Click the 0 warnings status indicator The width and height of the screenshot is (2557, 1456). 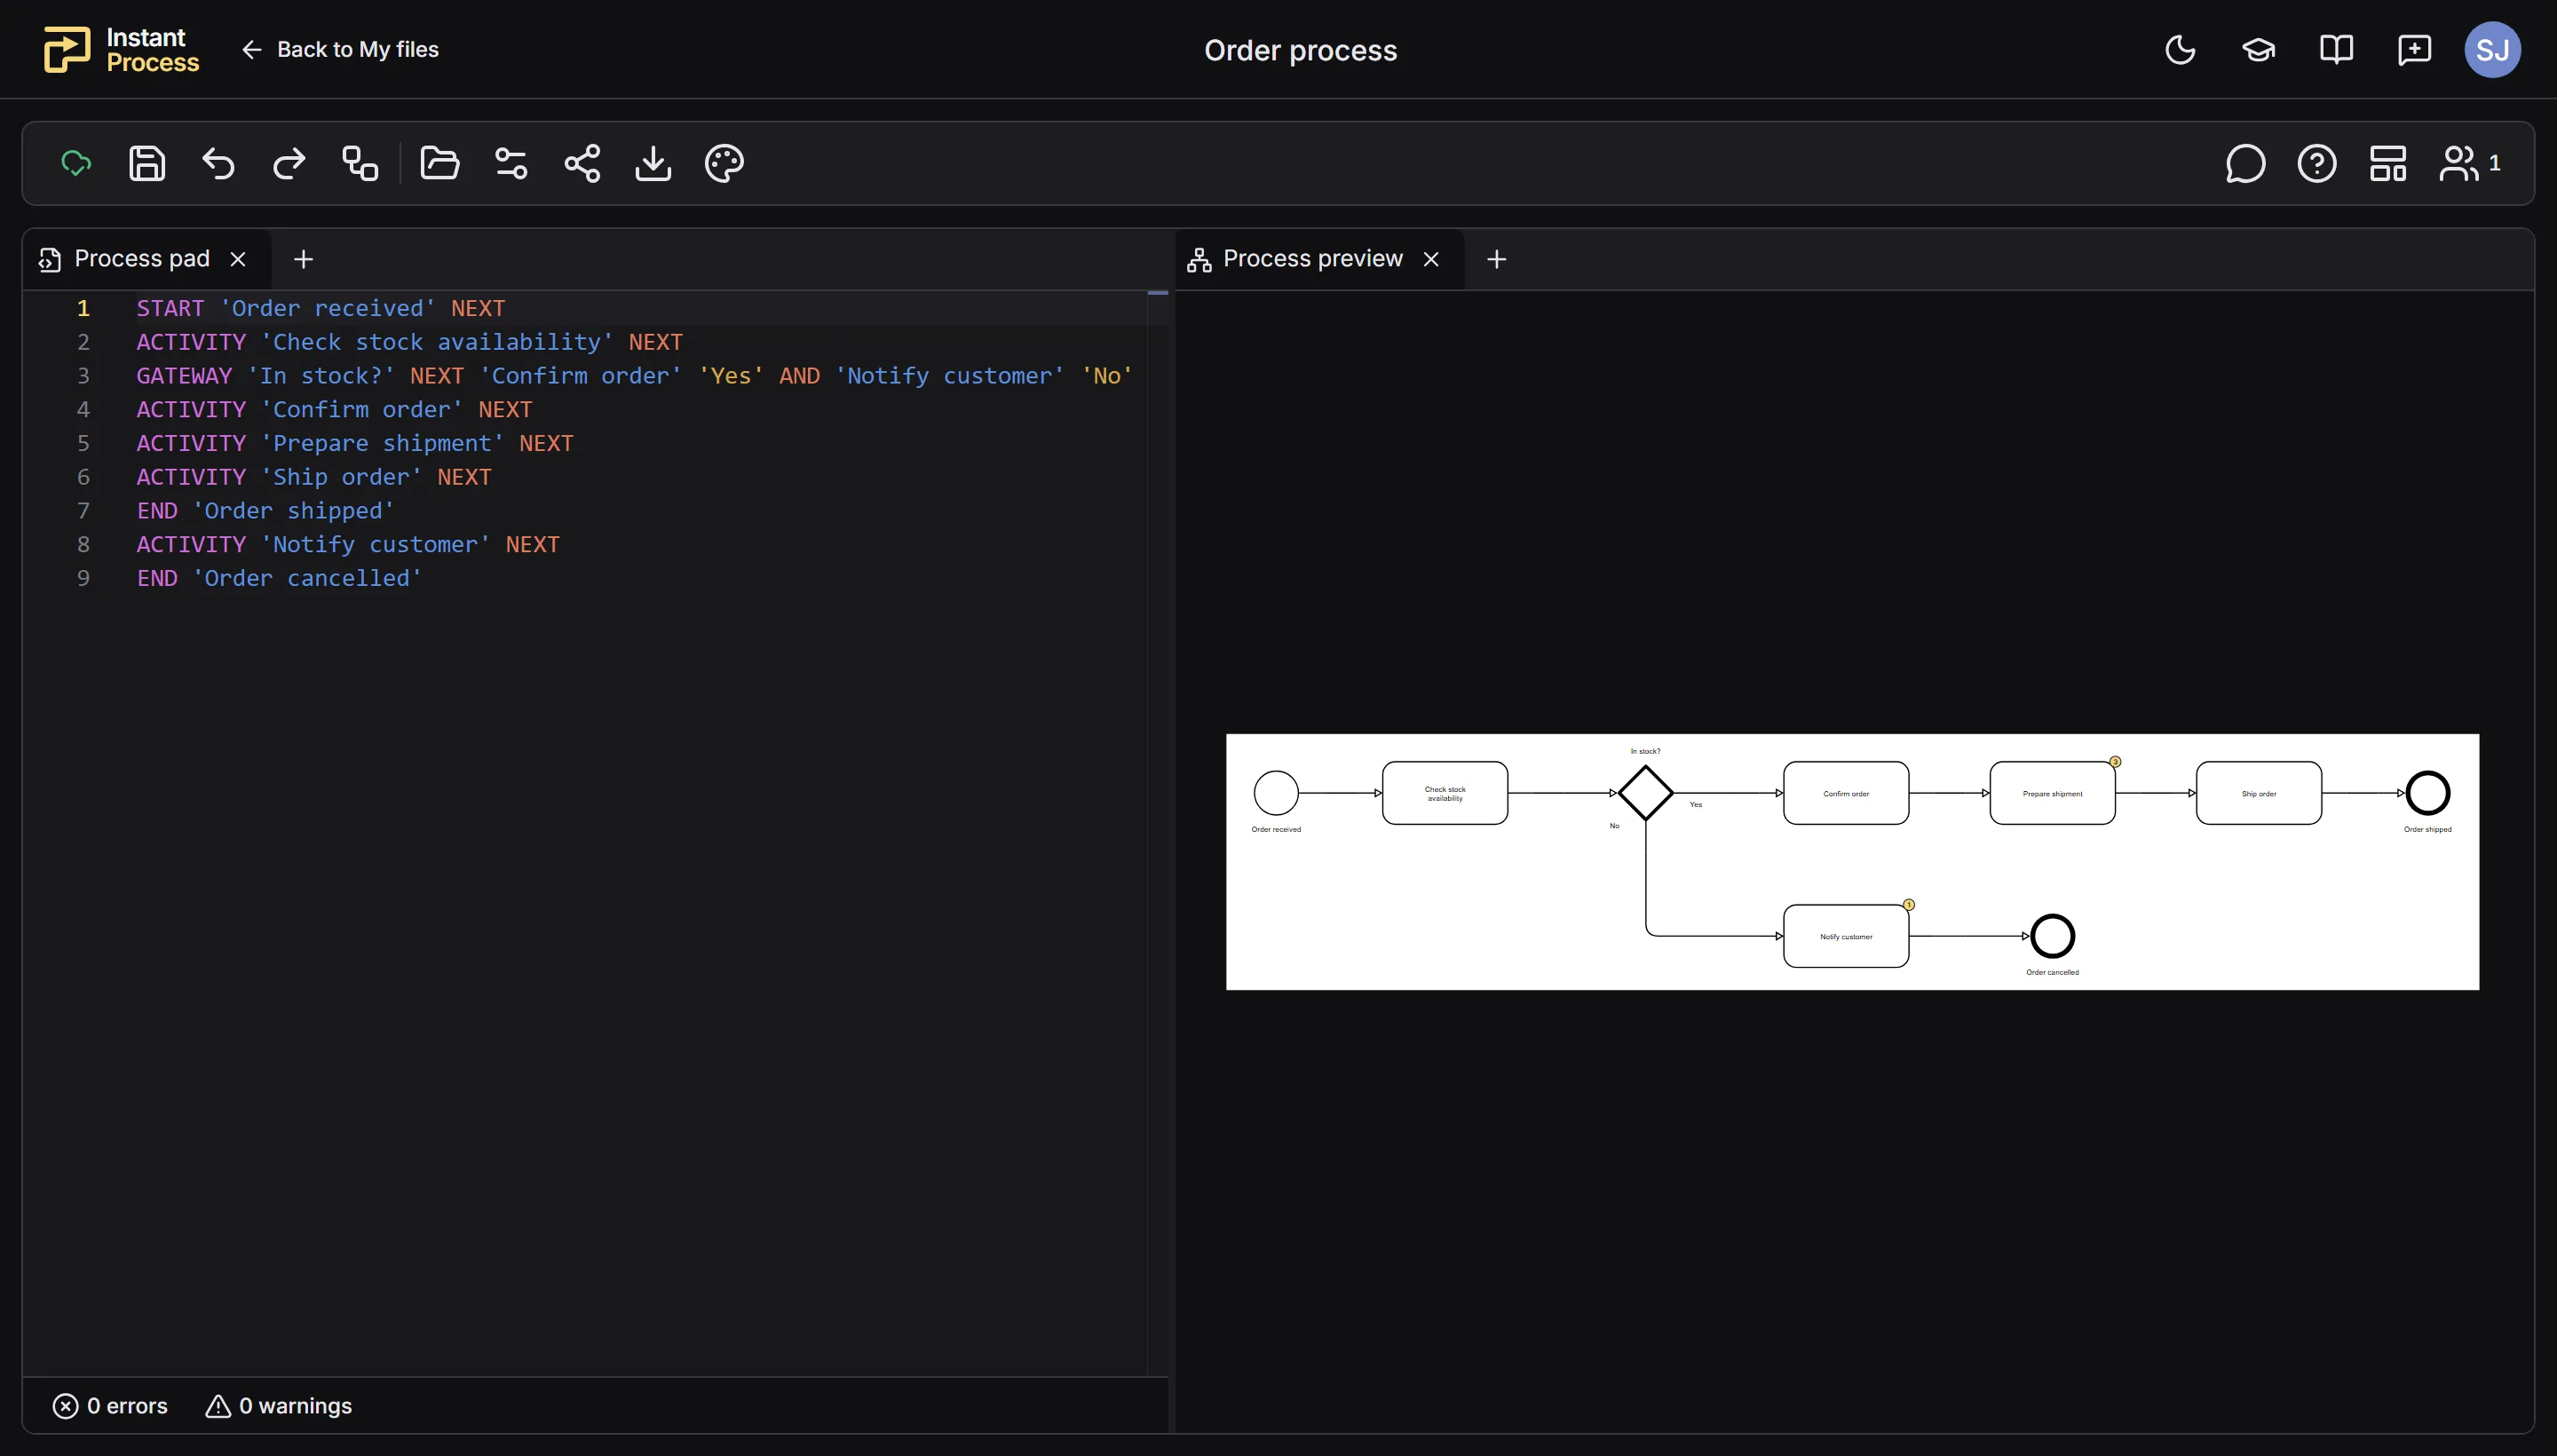[279, 1405]
